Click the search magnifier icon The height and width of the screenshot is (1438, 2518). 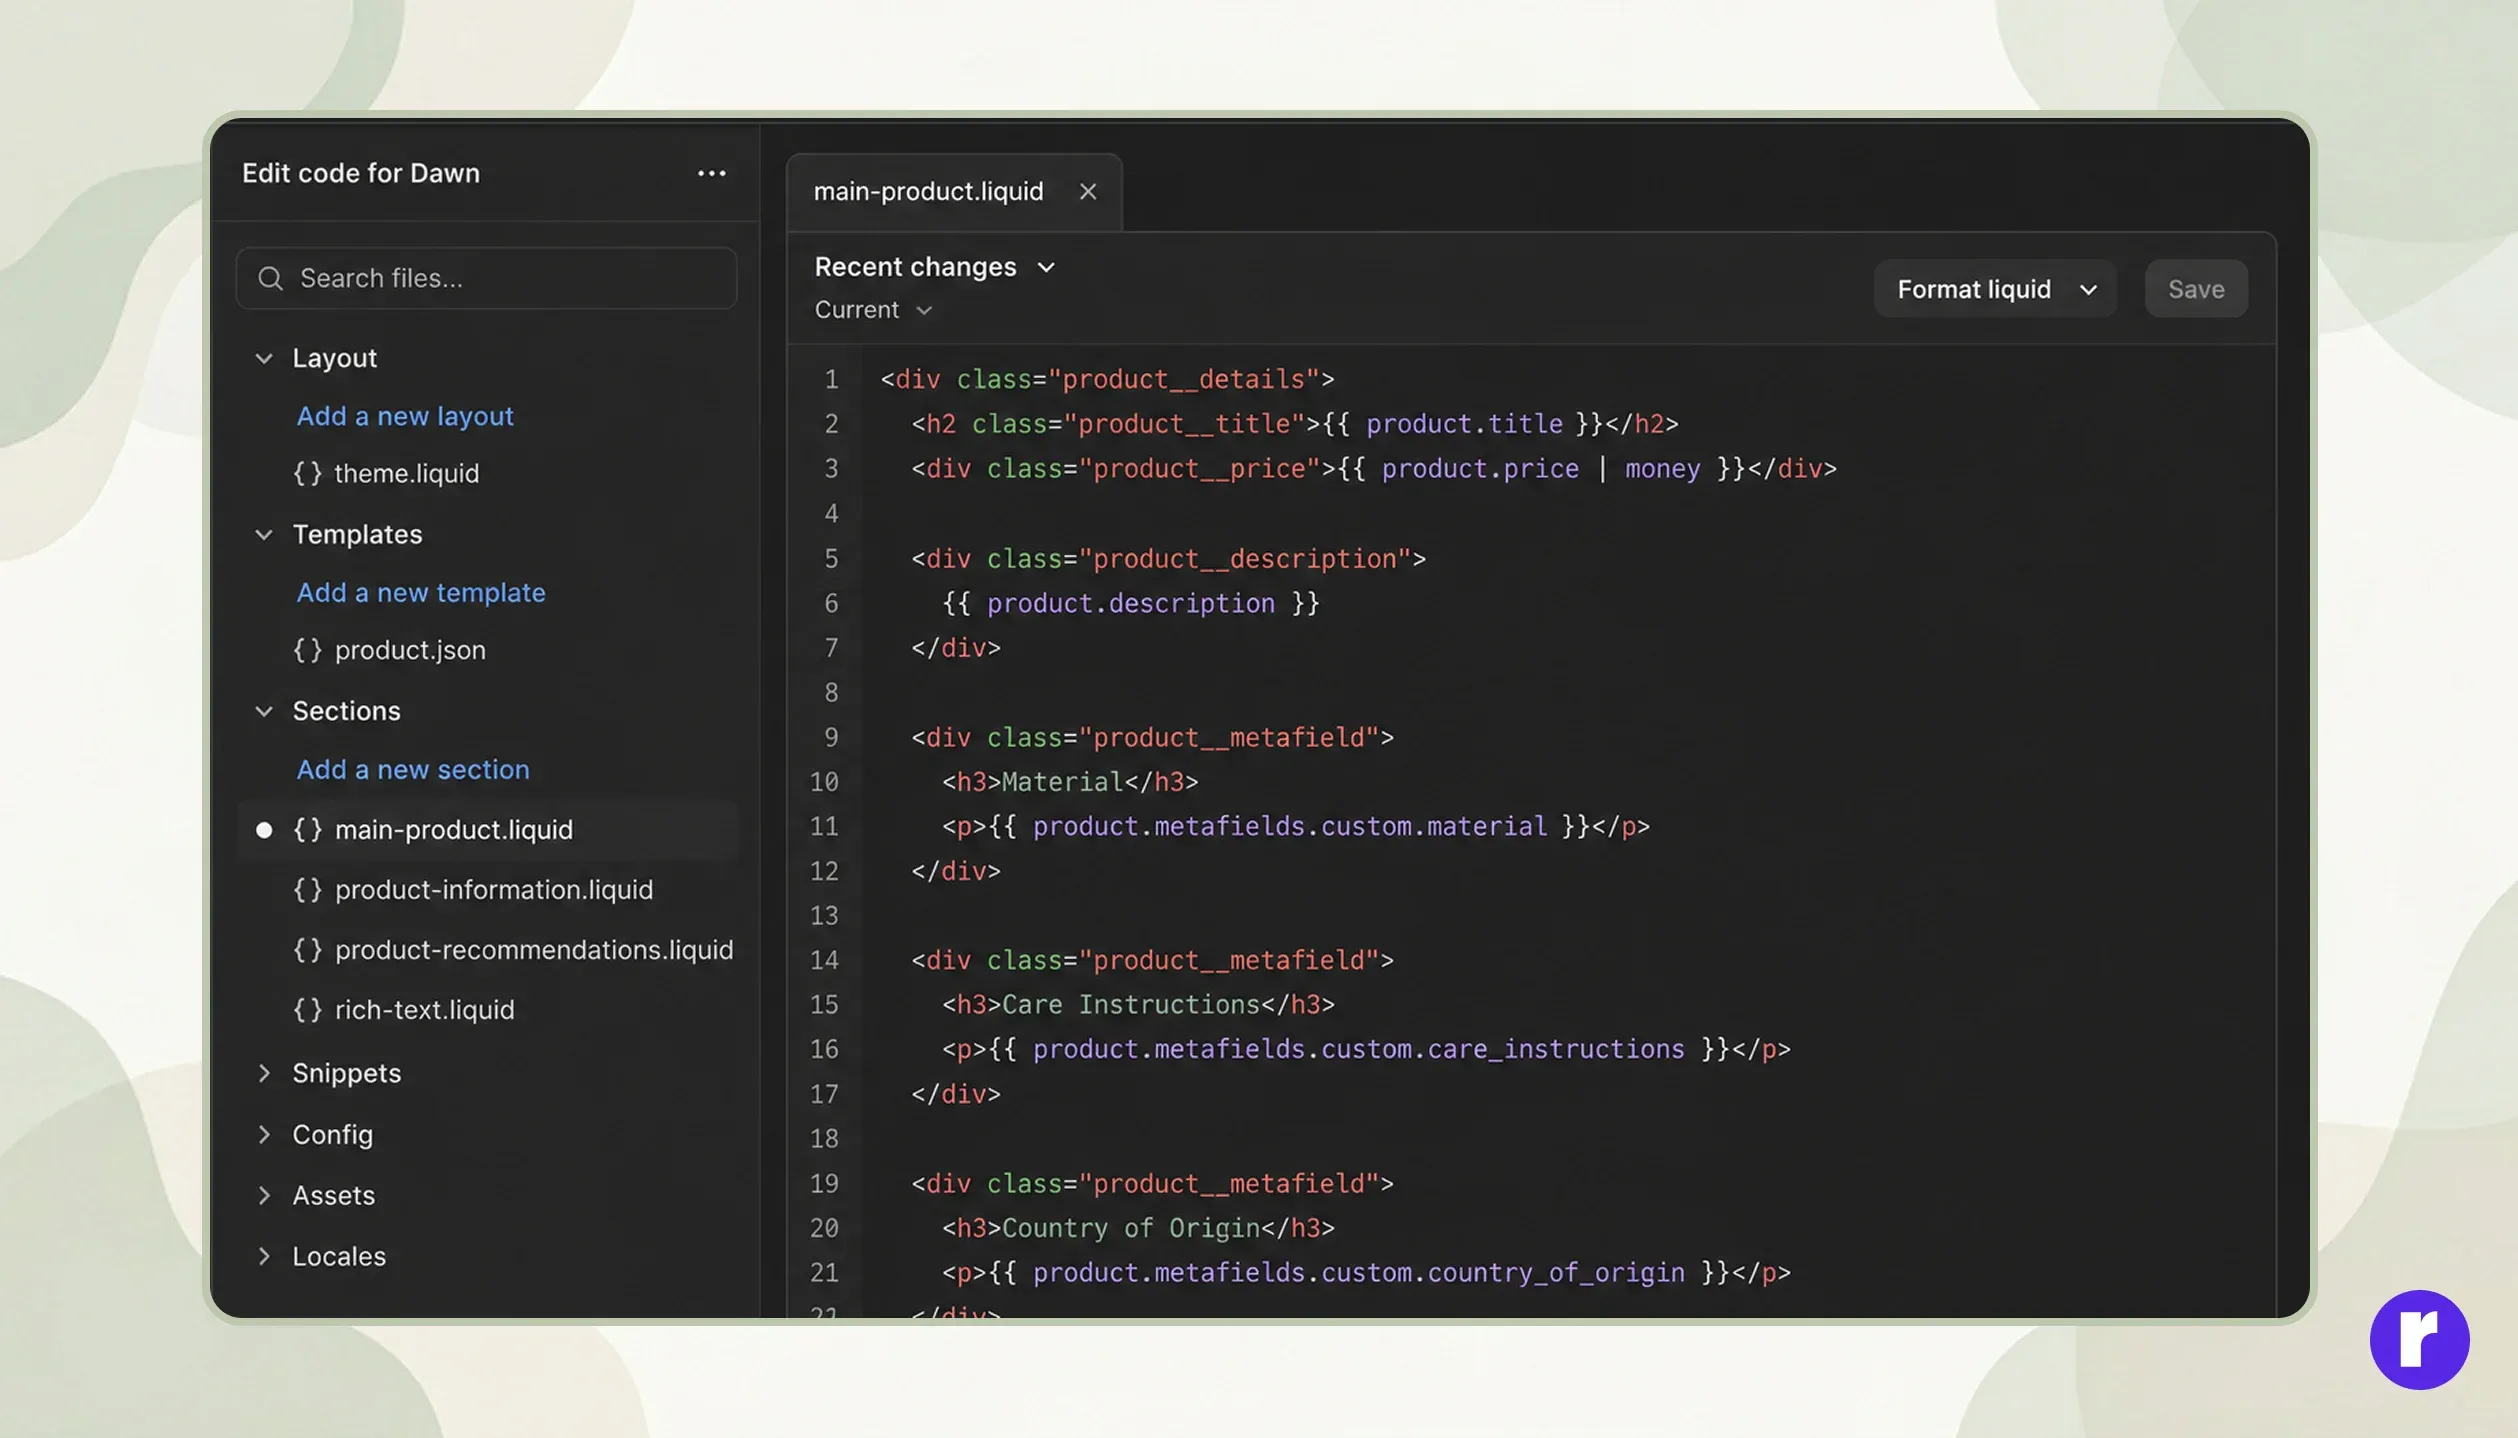[270, 278]
